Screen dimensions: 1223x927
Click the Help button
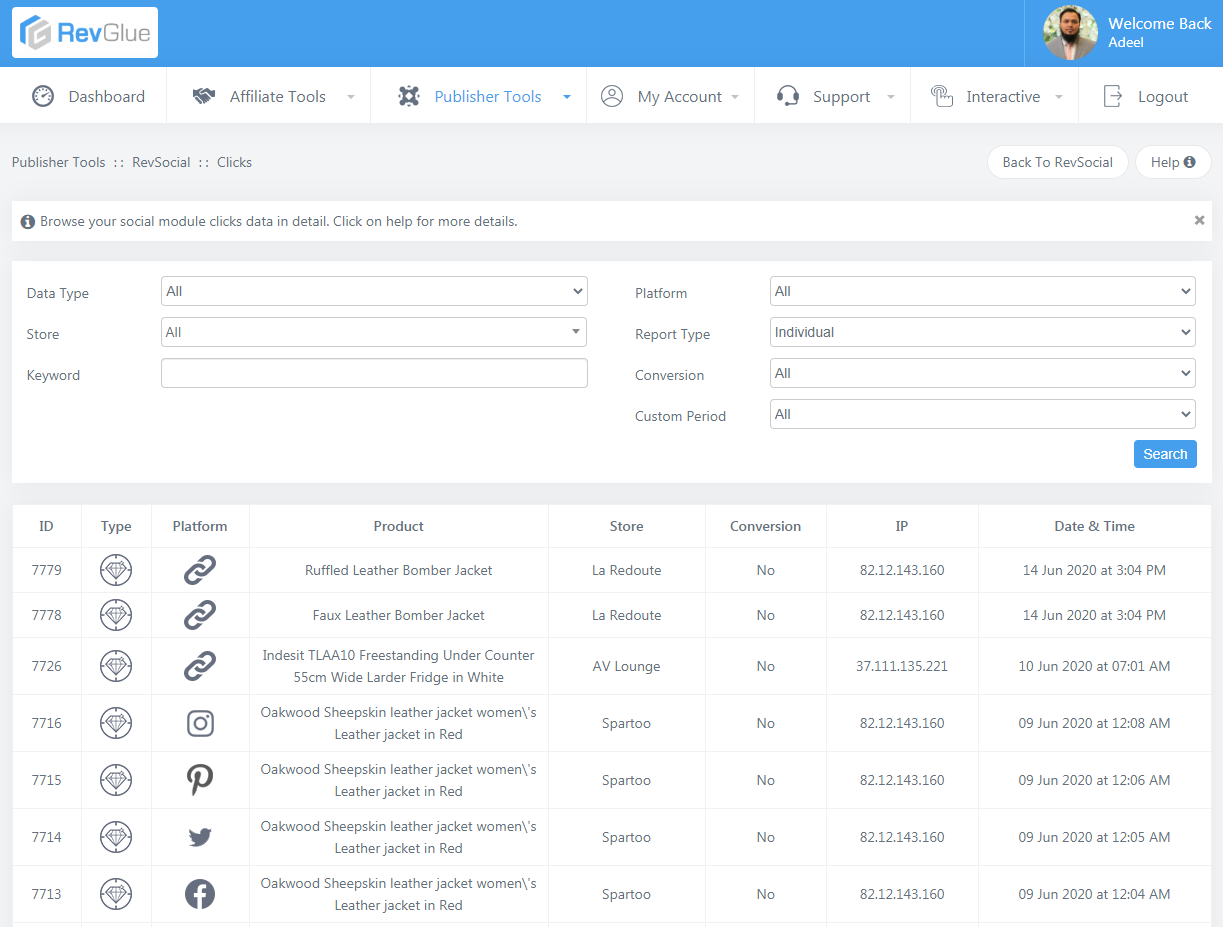(x=1172, y=162)
